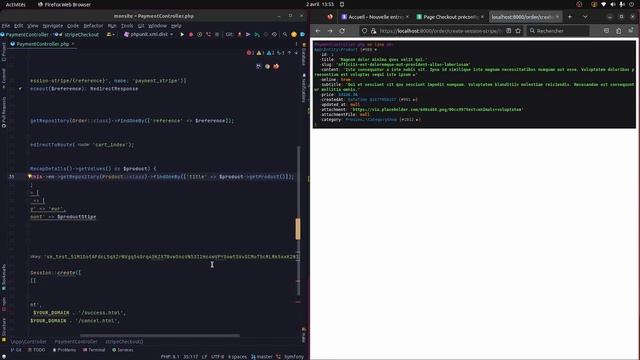Go back in Firefox
Viewport: 640px width, 360px height.
(x=318, y=31)
